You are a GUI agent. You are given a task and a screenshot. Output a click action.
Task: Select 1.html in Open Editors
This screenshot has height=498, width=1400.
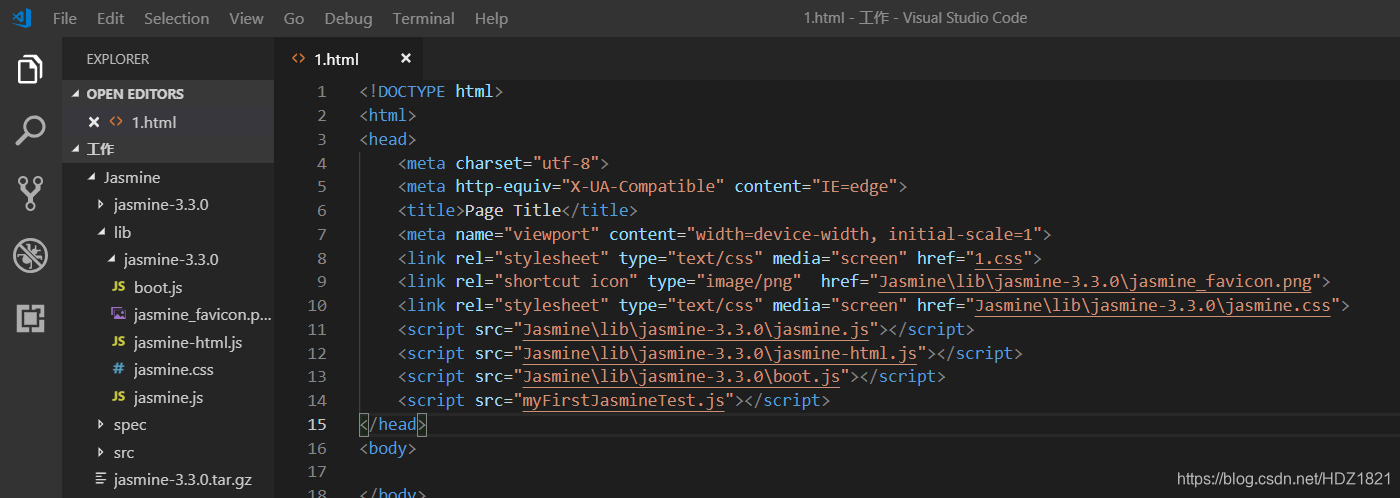click(168, 122)
